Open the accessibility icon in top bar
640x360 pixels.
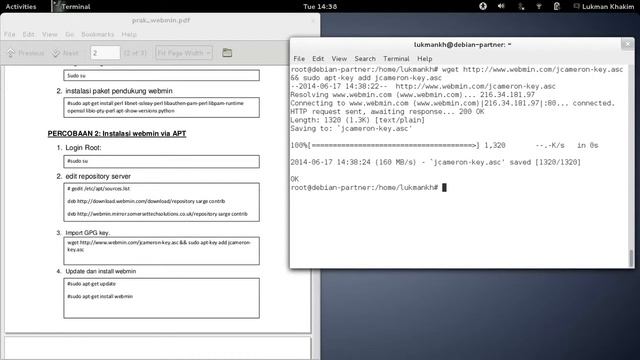click(x=483, y=6)
